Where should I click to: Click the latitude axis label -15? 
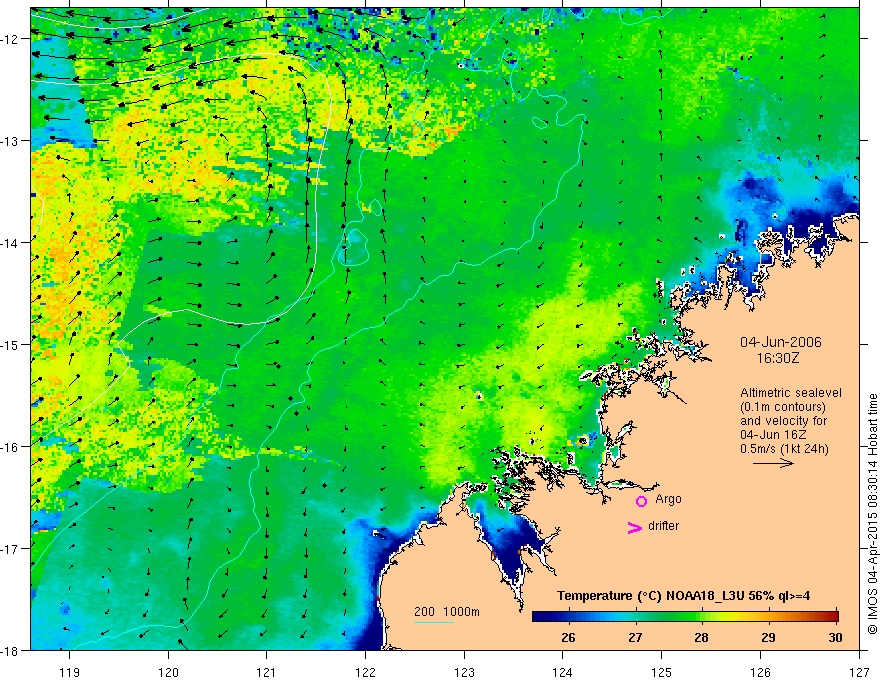[x=11, y=344]
